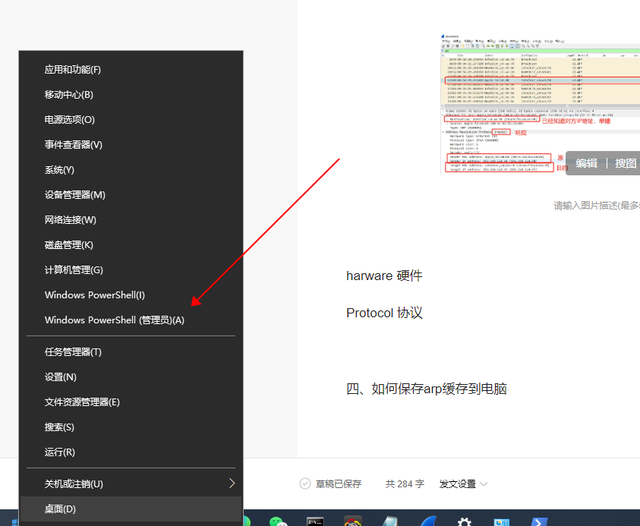Open 电源选项(O)
Screen dimensions: 640x526
(x=131, y=120)
